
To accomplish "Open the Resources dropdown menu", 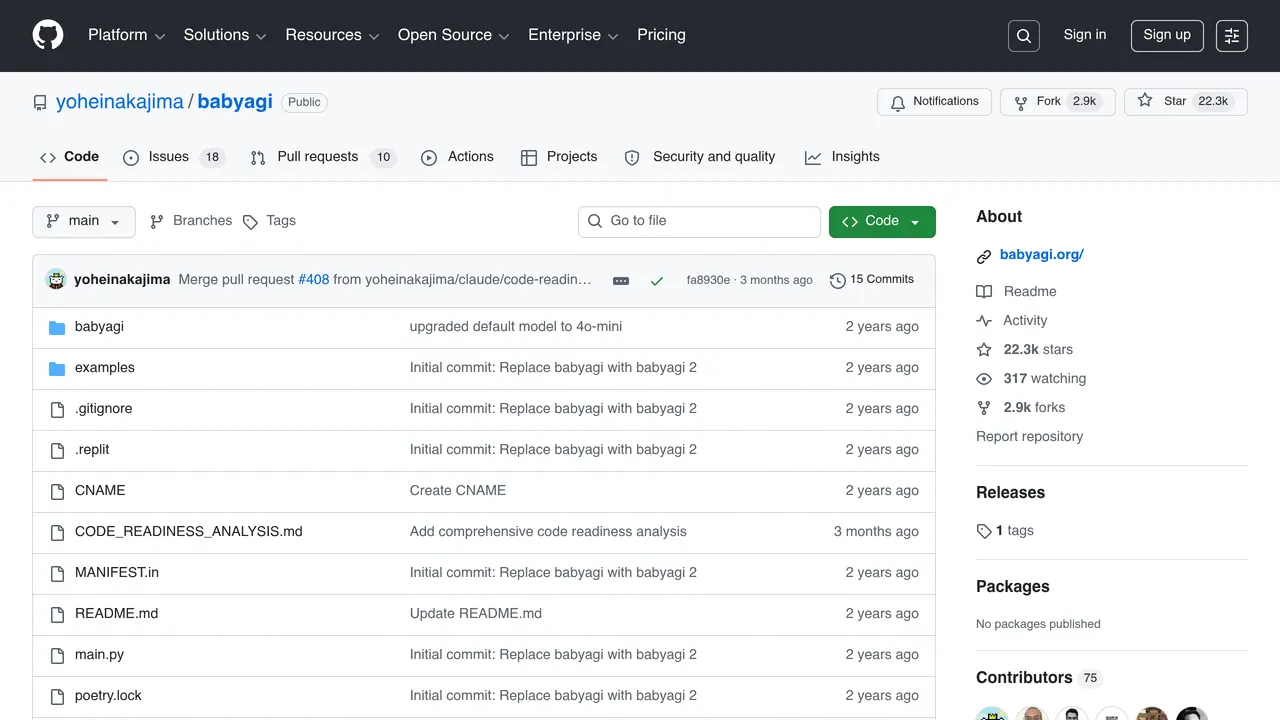I will [332, 35].
